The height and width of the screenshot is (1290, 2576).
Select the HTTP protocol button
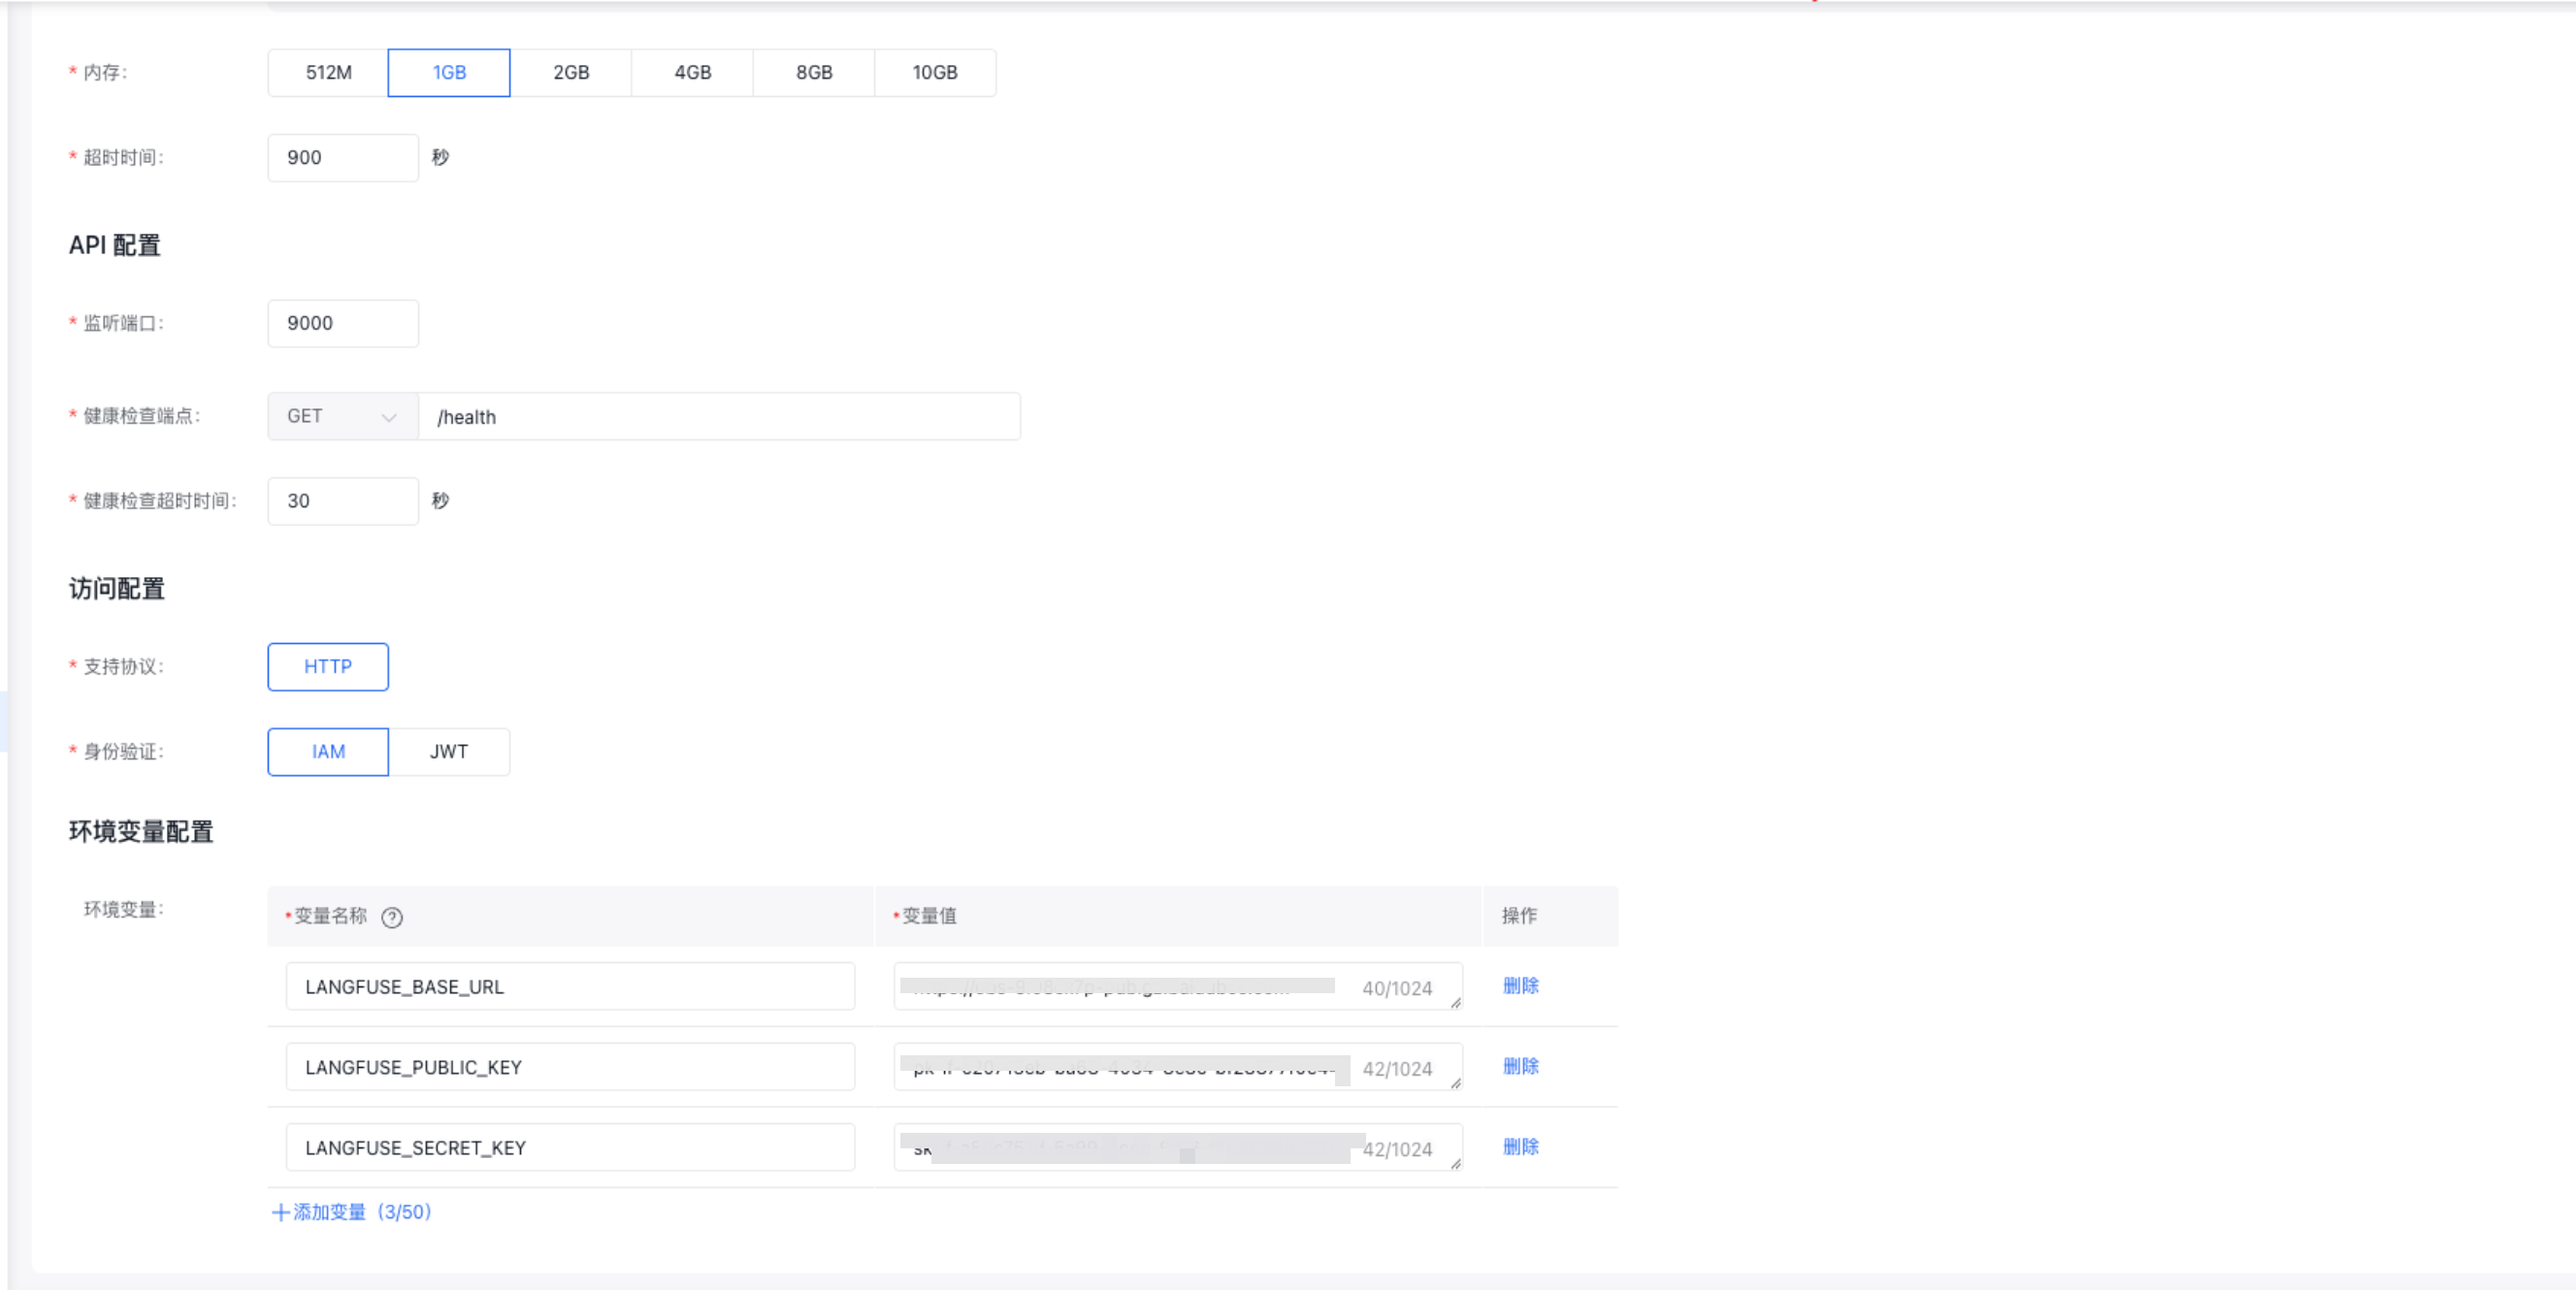[328, 667]
